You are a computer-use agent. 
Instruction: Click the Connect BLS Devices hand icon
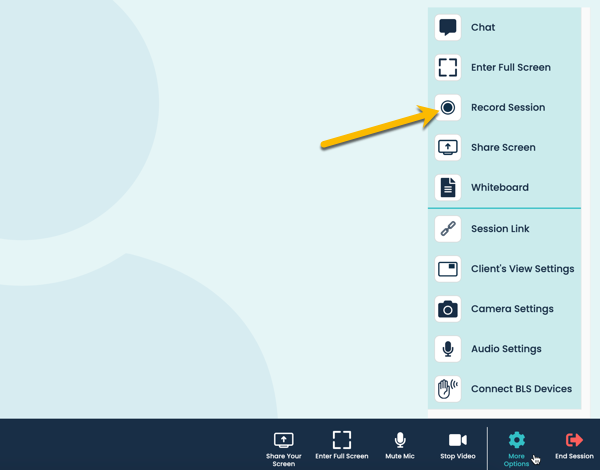tap(448, 389)
